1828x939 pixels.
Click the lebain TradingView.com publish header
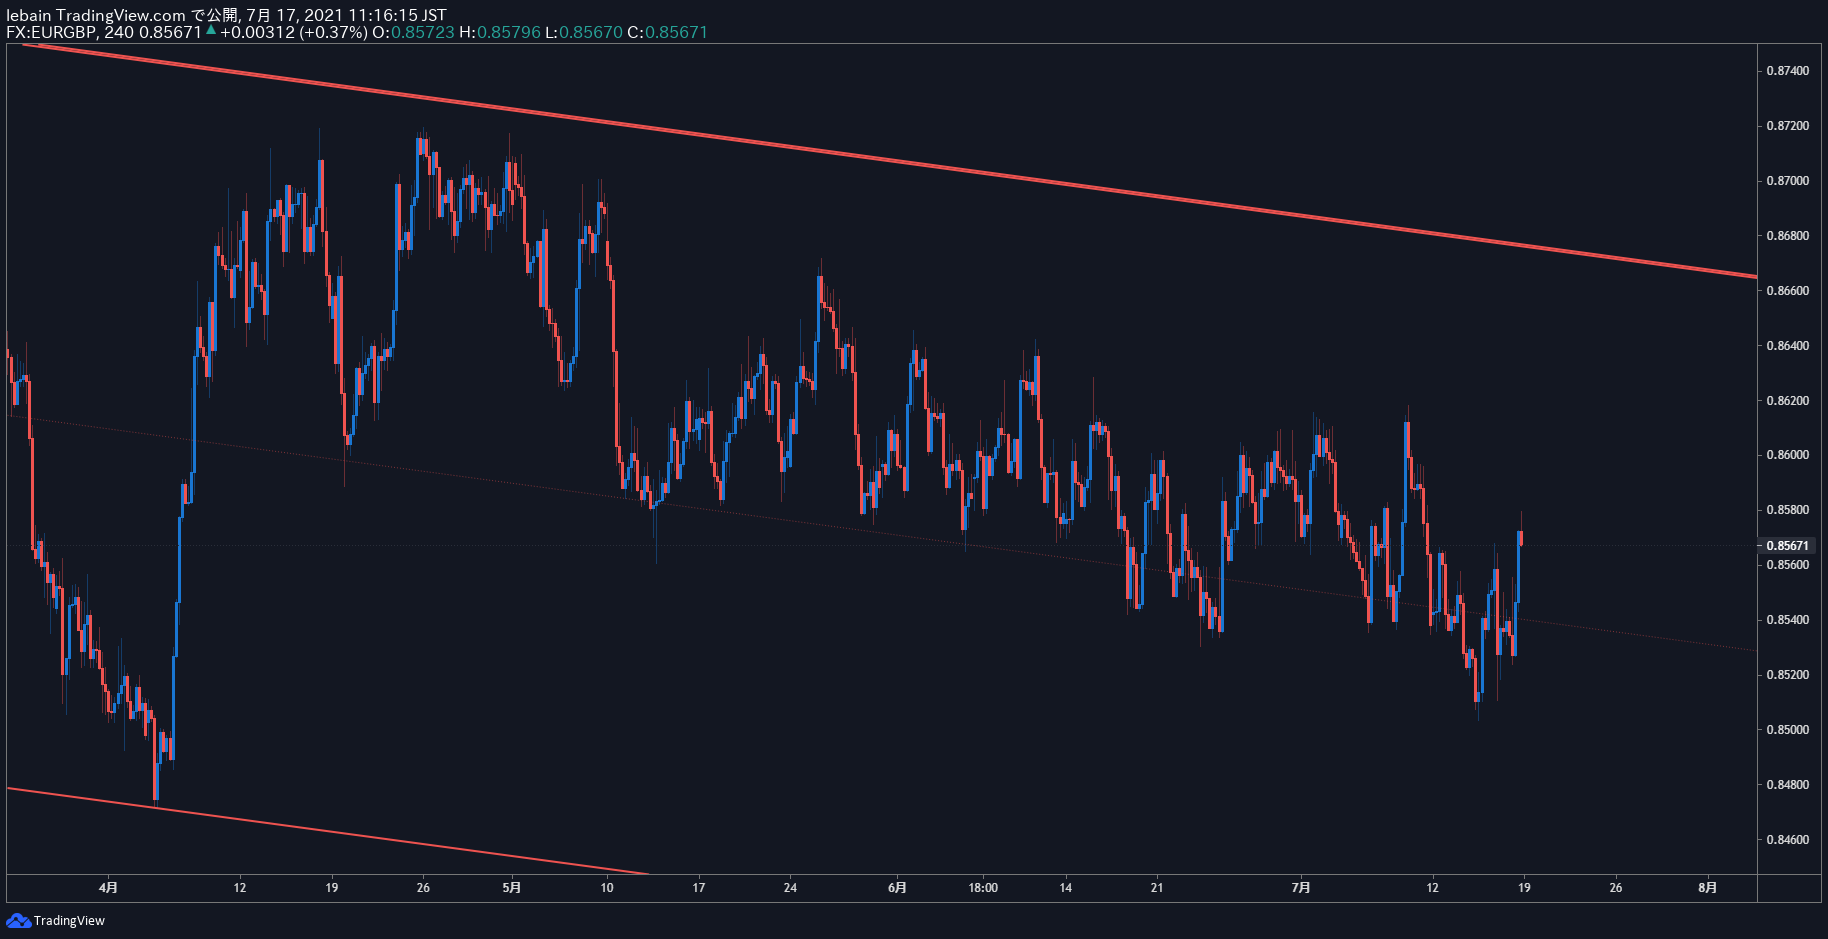point(226,15)
